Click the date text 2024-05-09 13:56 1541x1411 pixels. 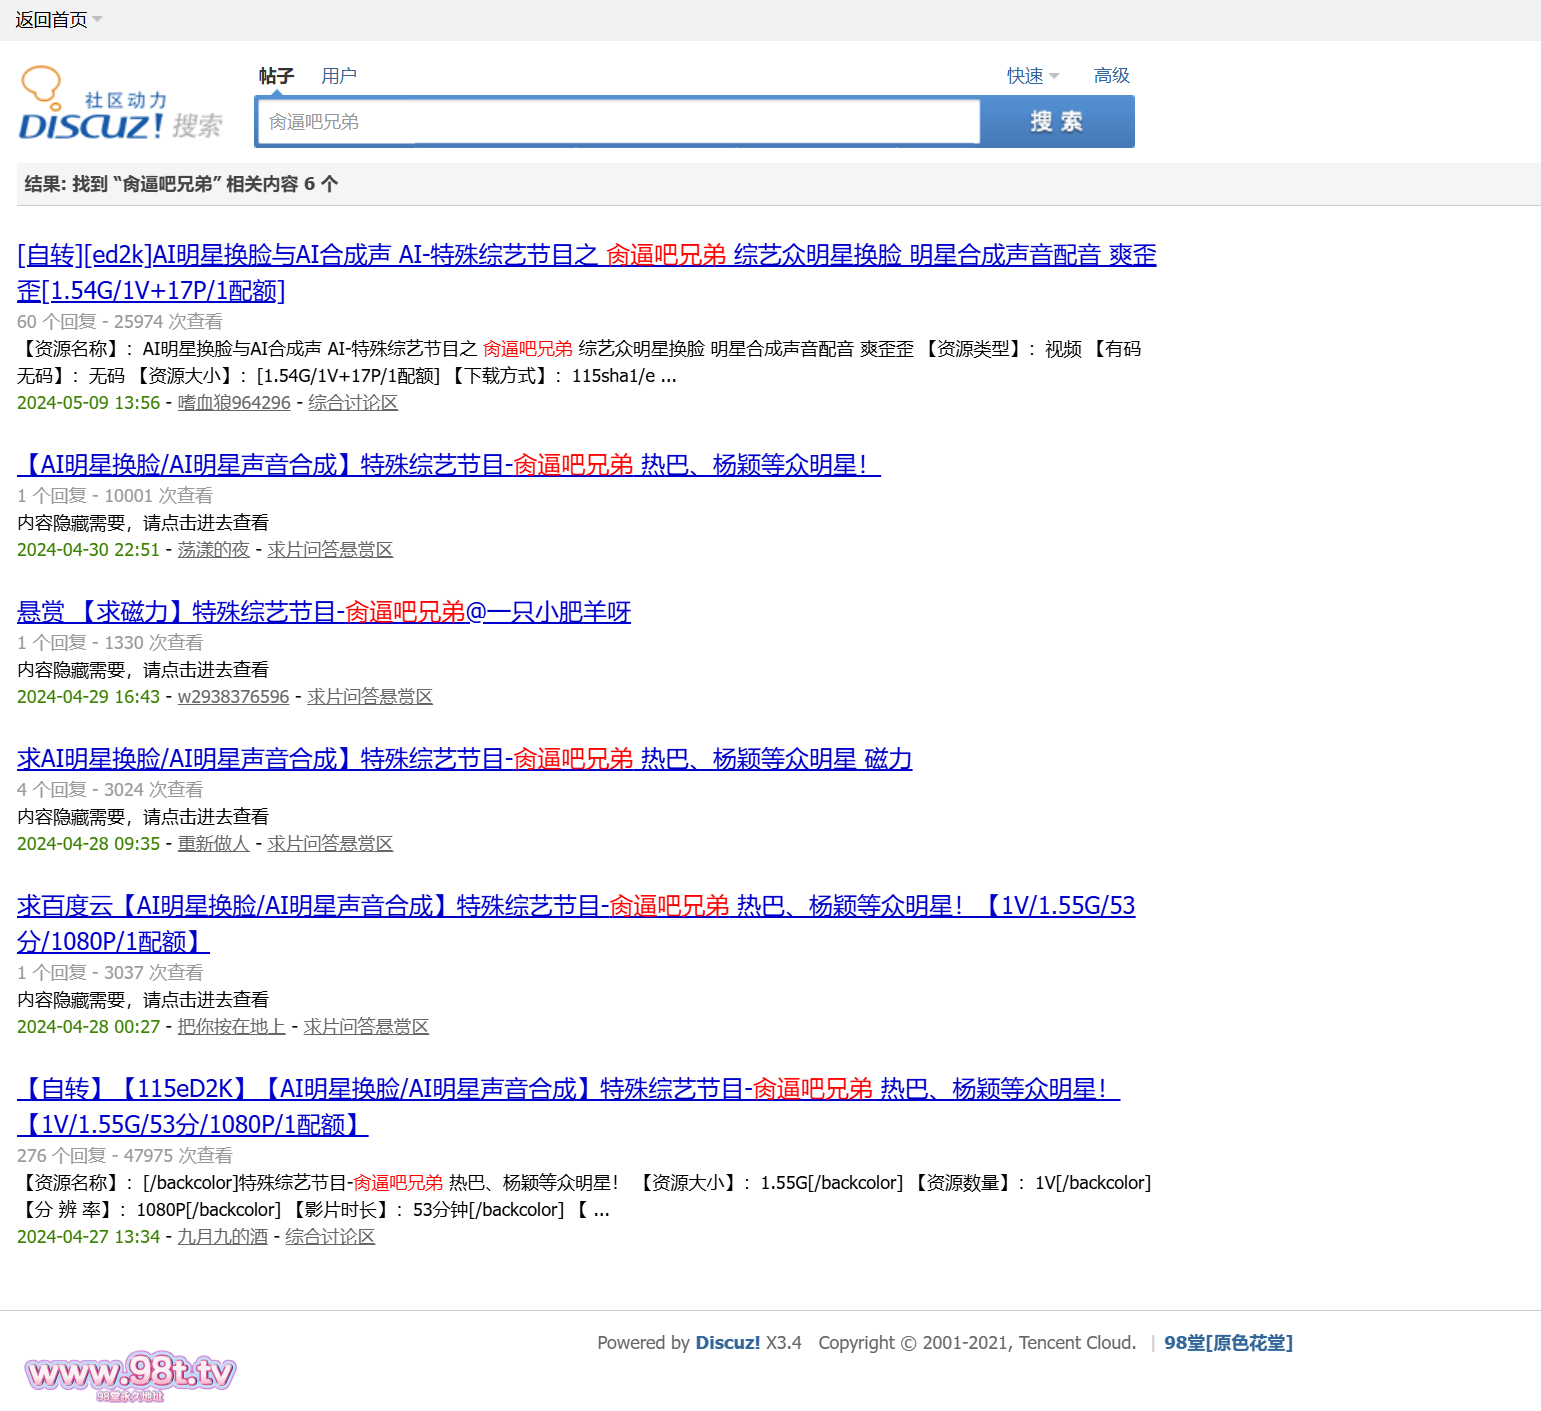pos(89,403)
